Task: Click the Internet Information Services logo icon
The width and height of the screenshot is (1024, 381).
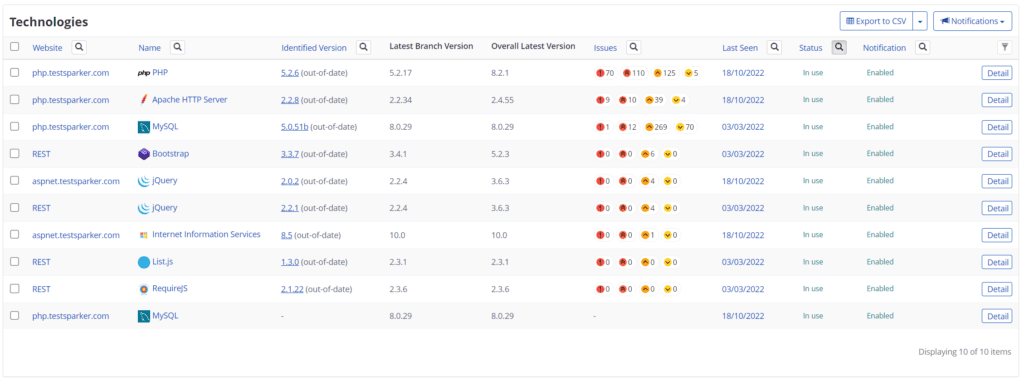Action: click(144, 235)
